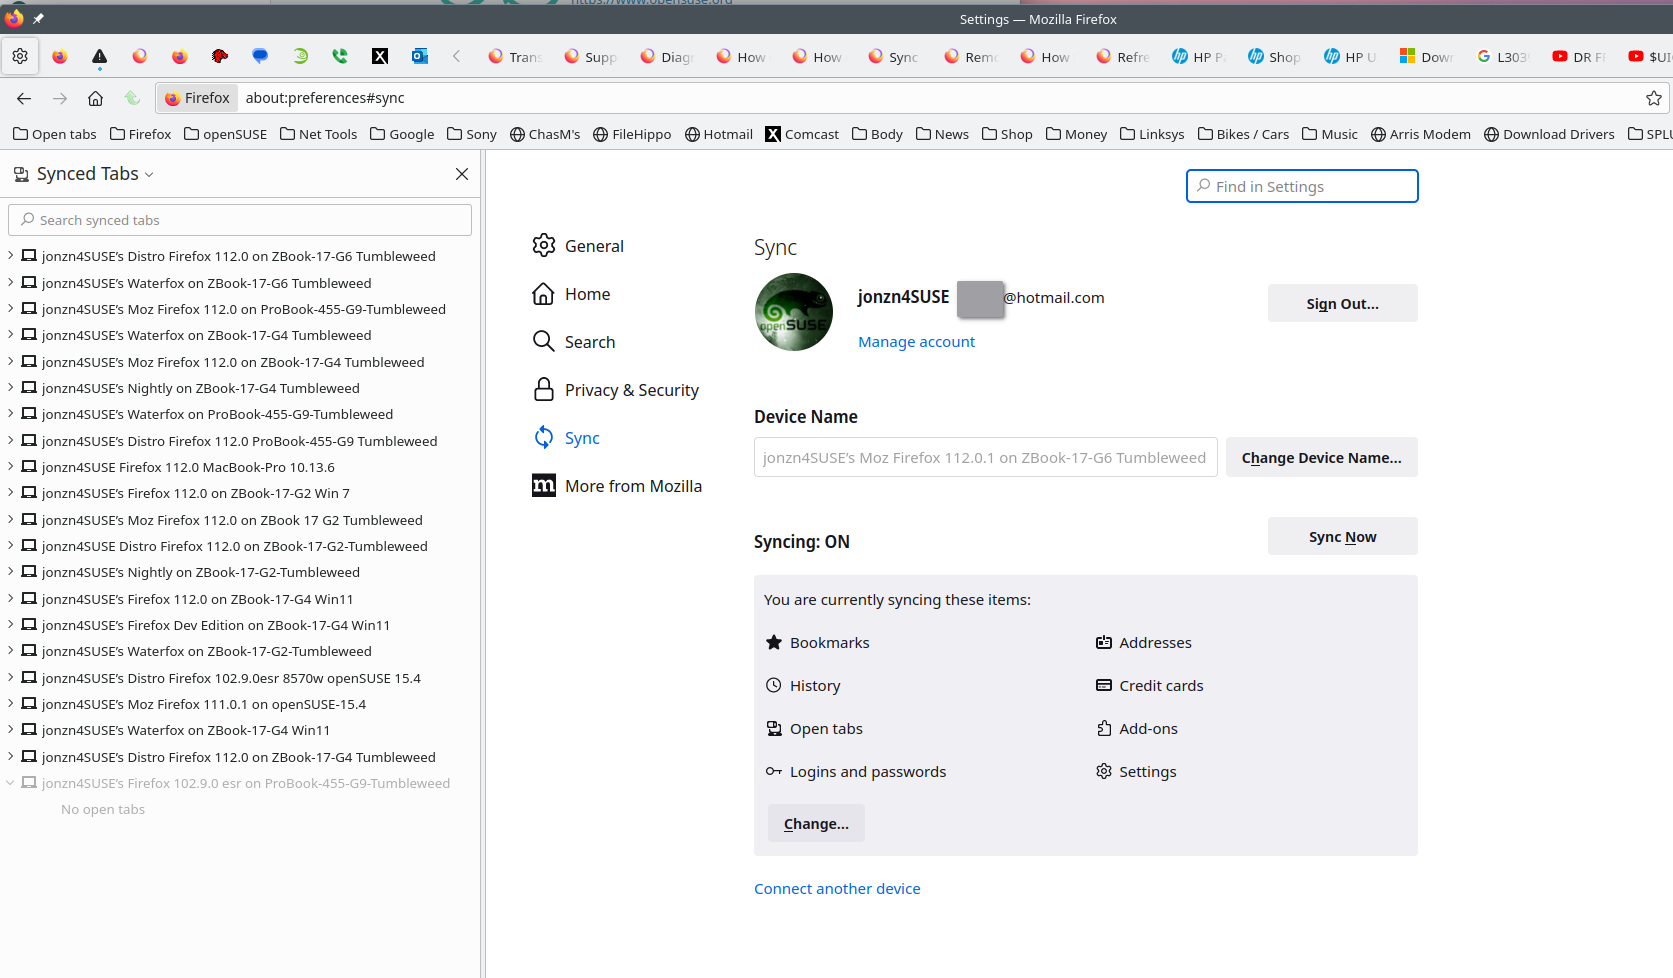
Task: Switch to the pinned red bird tab
Action: click(220, 57)
